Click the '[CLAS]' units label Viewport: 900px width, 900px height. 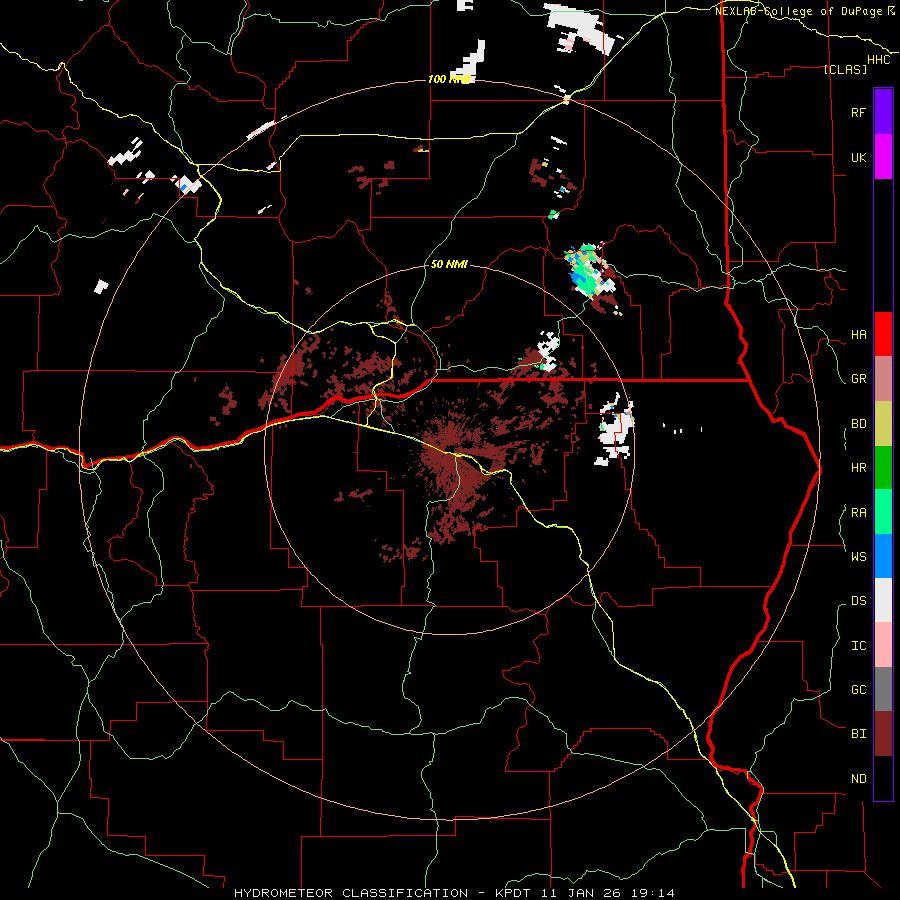(x=845, y=69)
